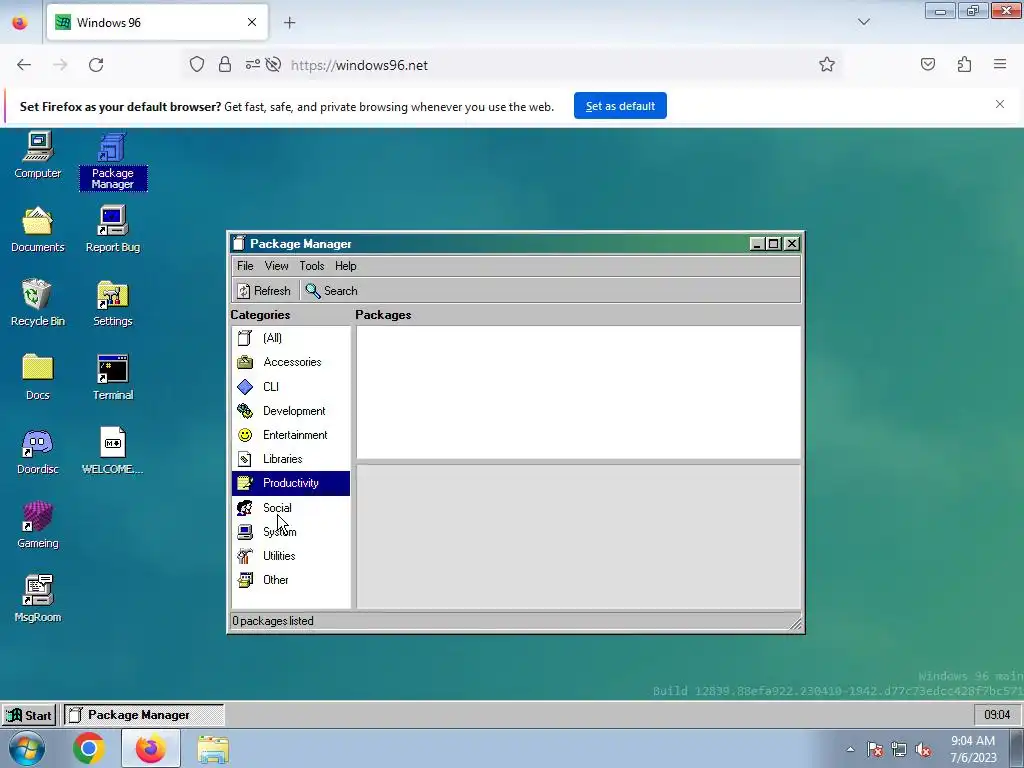Select the Other category
Viewport: 1024px width, 768px height.
tap(291, 580)
